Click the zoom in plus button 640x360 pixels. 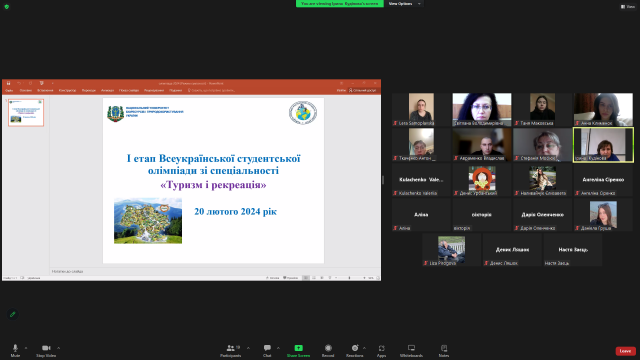(364, 278)
